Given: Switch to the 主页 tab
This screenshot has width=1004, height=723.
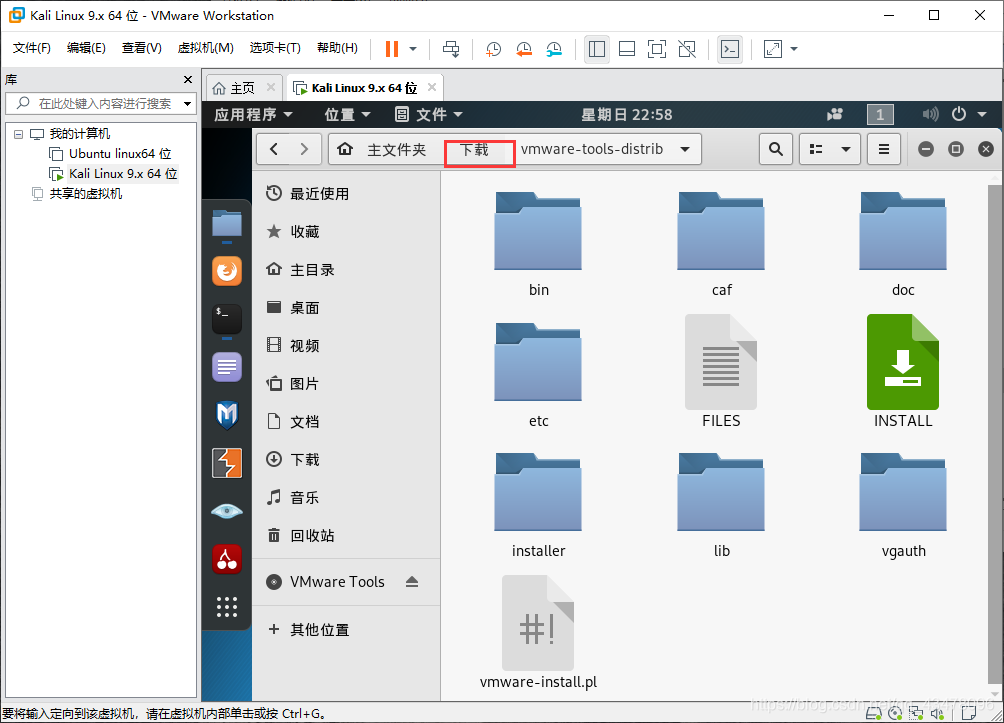Looking at the screenshot, I should point(243,86).
